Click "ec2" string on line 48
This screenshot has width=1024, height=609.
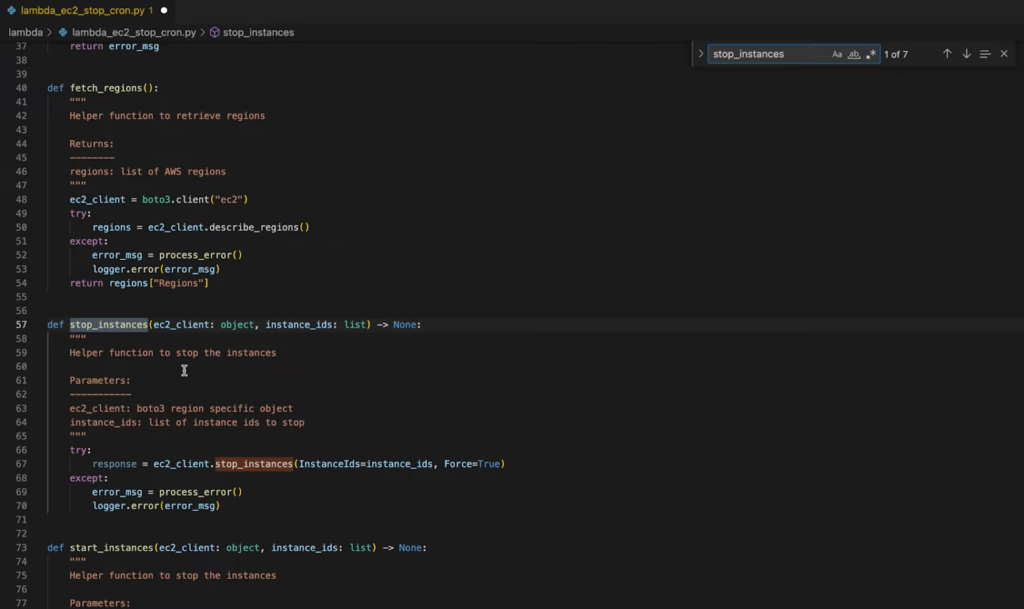tap(229, 200)
